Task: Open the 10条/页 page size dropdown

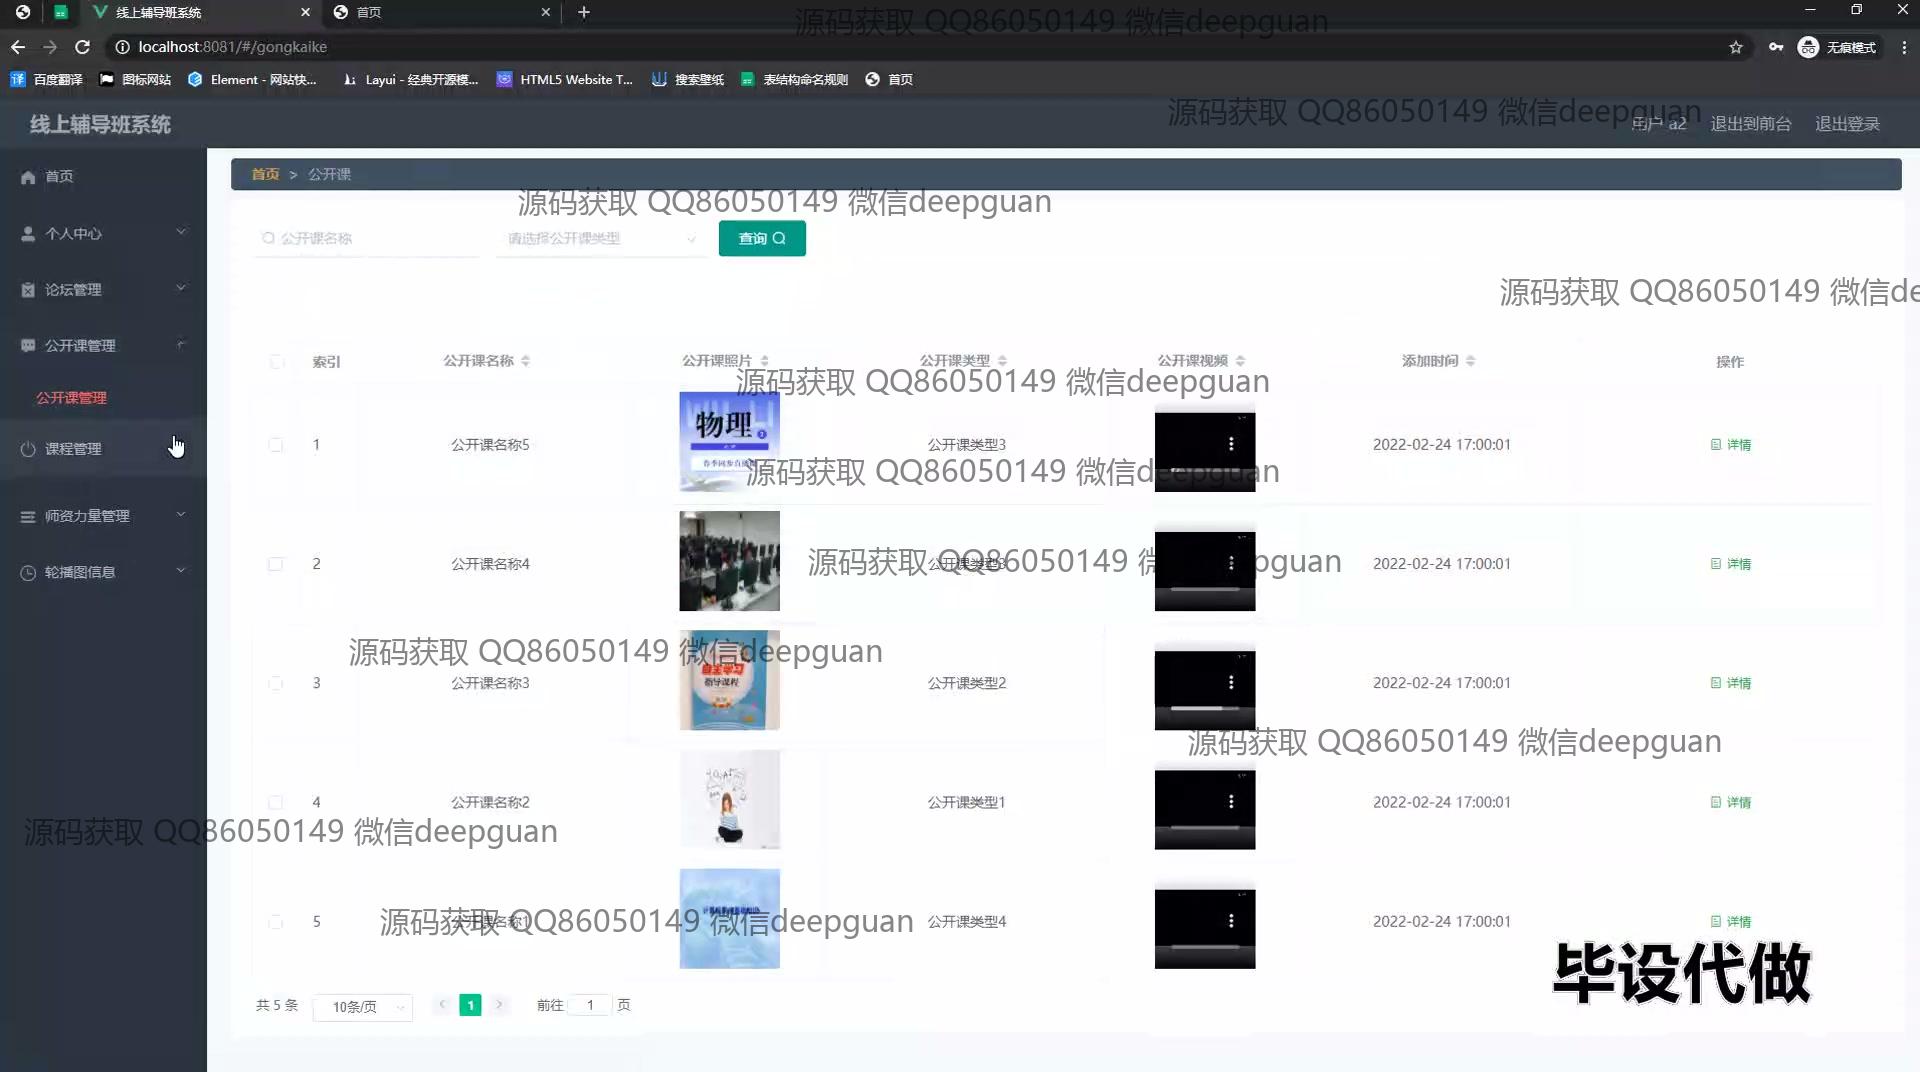Action: click(363, 1007)
